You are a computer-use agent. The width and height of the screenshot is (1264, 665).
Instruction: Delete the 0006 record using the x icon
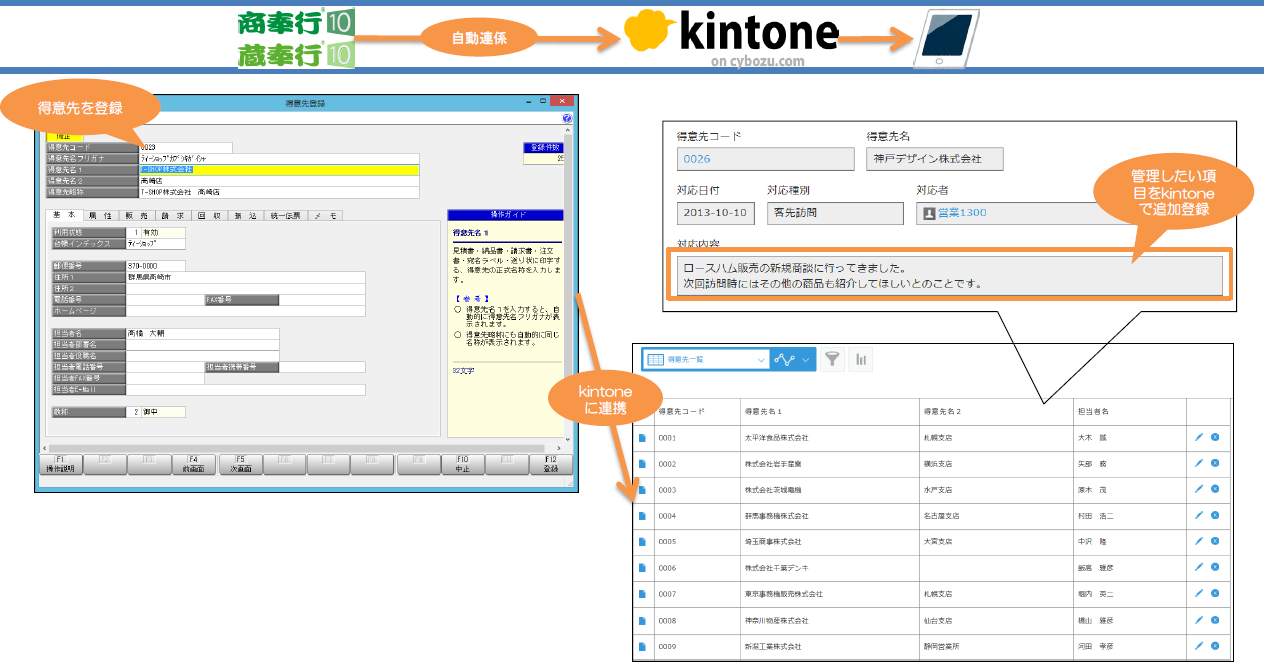pos(1215,567)
